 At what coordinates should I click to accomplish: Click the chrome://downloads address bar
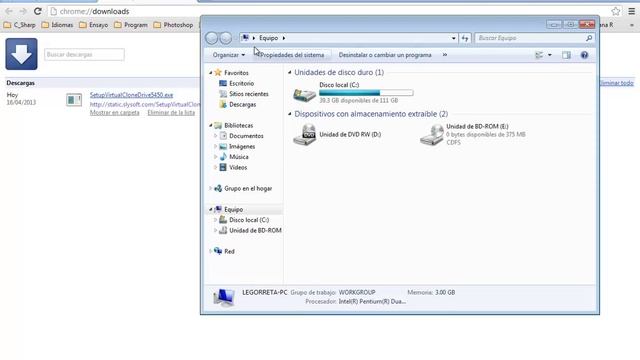pyautogui.click(x=329, y=11)
